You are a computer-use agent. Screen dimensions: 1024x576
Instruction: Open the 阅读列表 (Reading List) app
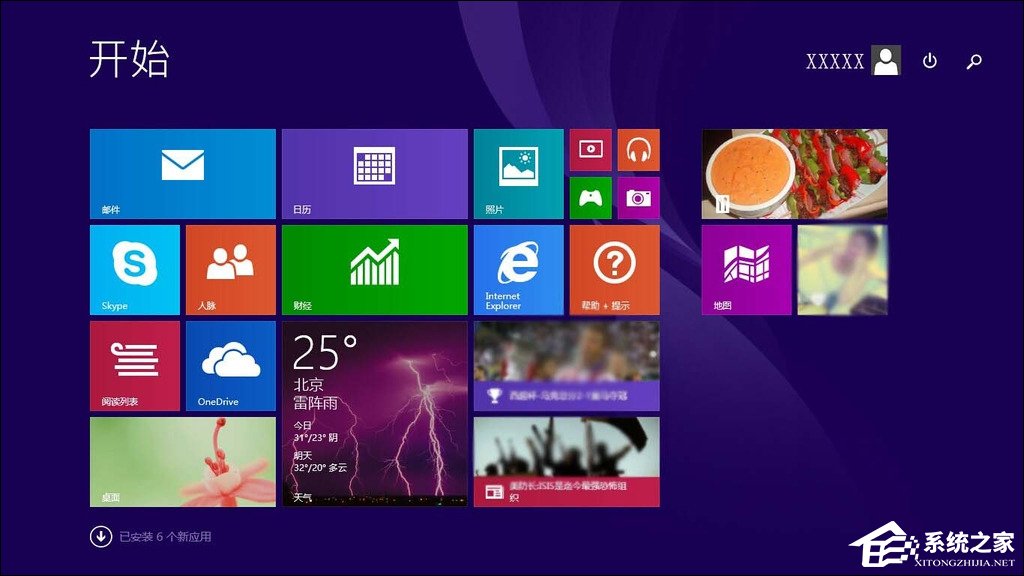coord(134,364)
